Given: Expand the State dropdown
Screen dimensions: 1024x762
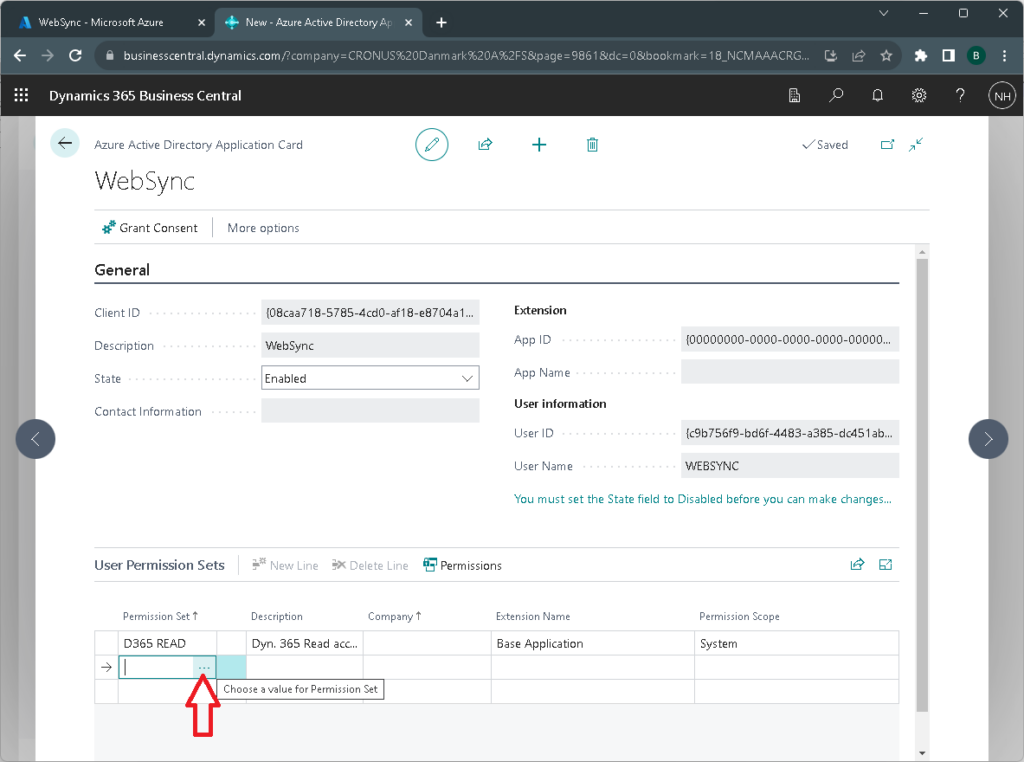Looking at the screenshot, I should (467, 379).
